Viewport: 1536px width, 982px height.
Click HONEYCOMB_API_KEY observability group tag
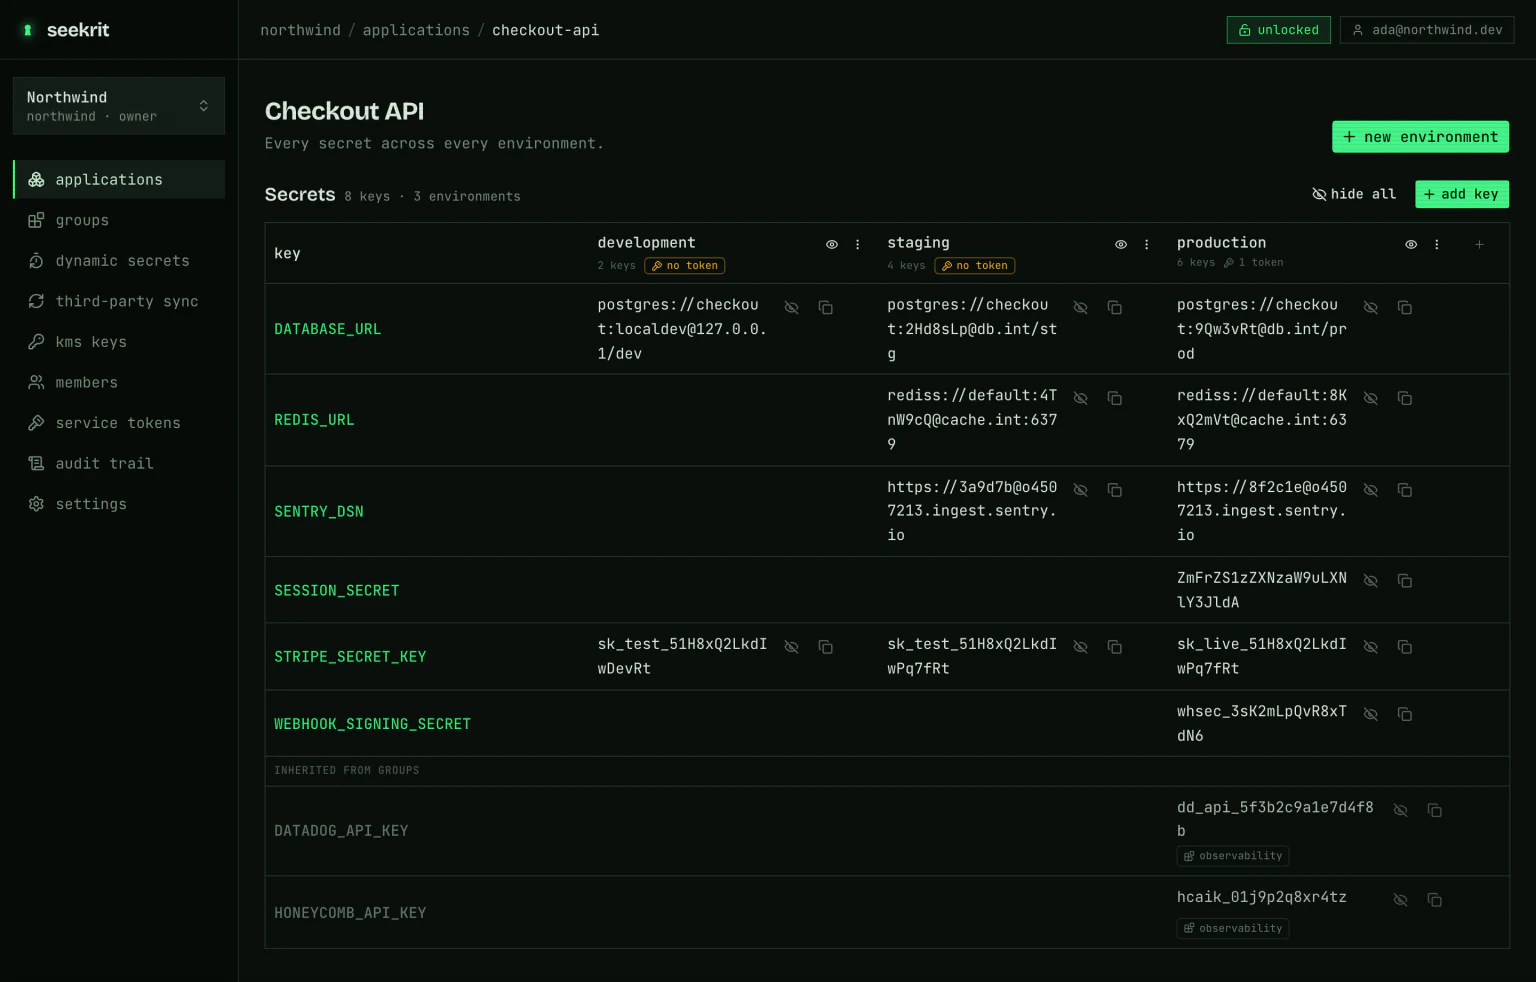tap(1233, 929)
